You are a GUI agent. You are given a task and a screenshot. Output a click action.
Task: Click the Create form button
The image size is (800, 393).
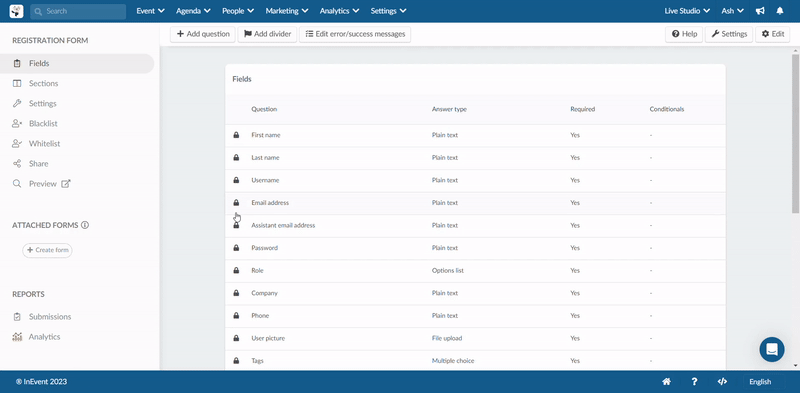pos(47,250)
